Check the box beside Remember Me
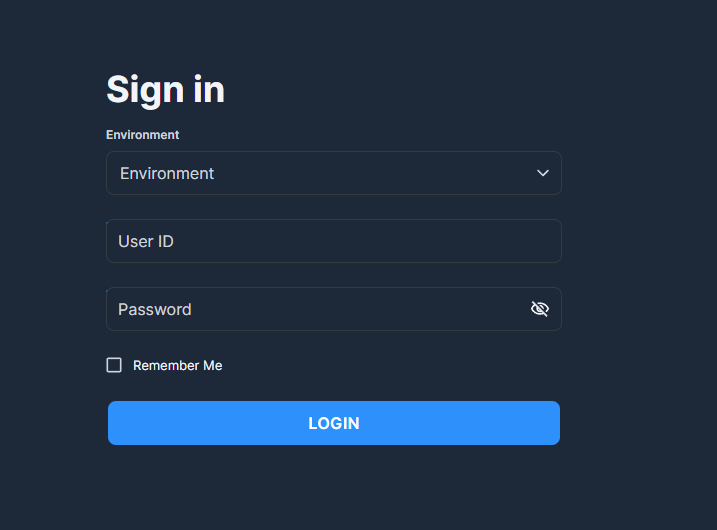Viewport: 717px width, 530px height. (114, 365)
